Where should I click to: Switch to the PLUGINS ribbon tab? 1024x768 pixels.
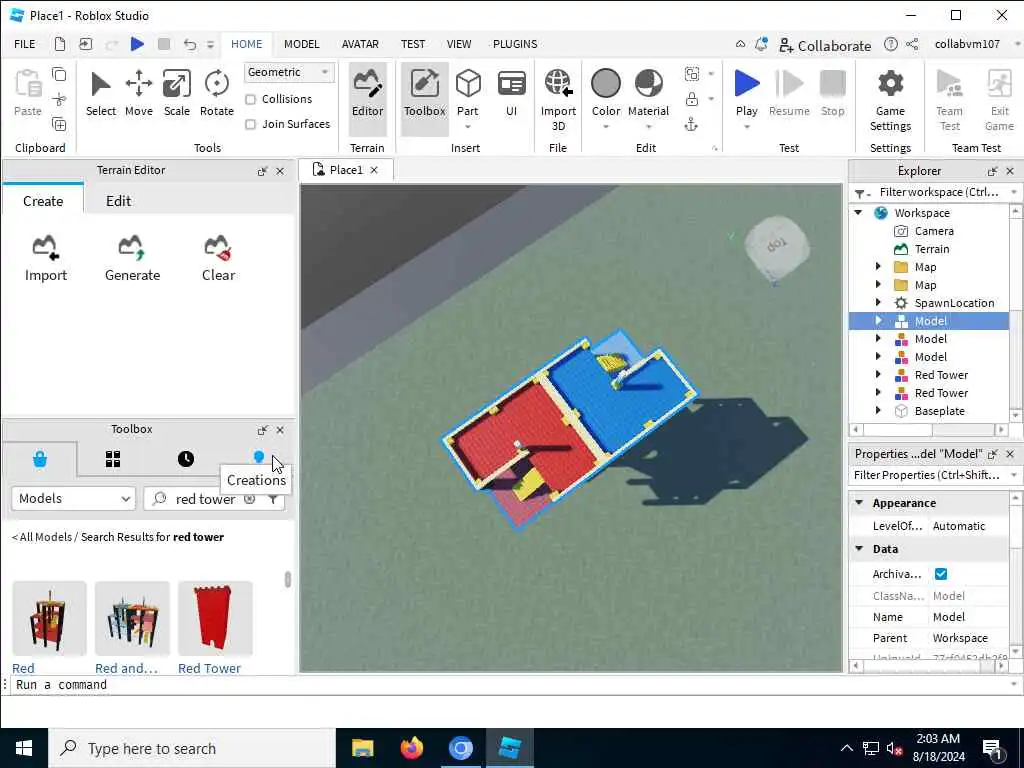point(515,44)
